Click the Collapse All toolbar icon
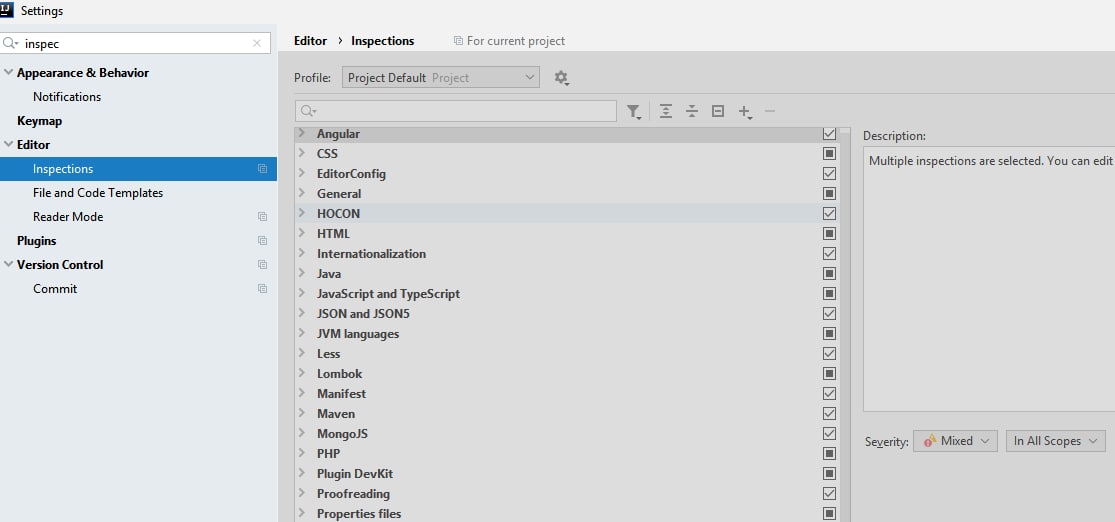The width and height of the screenshot is (1115, 522). coord(692,111)
